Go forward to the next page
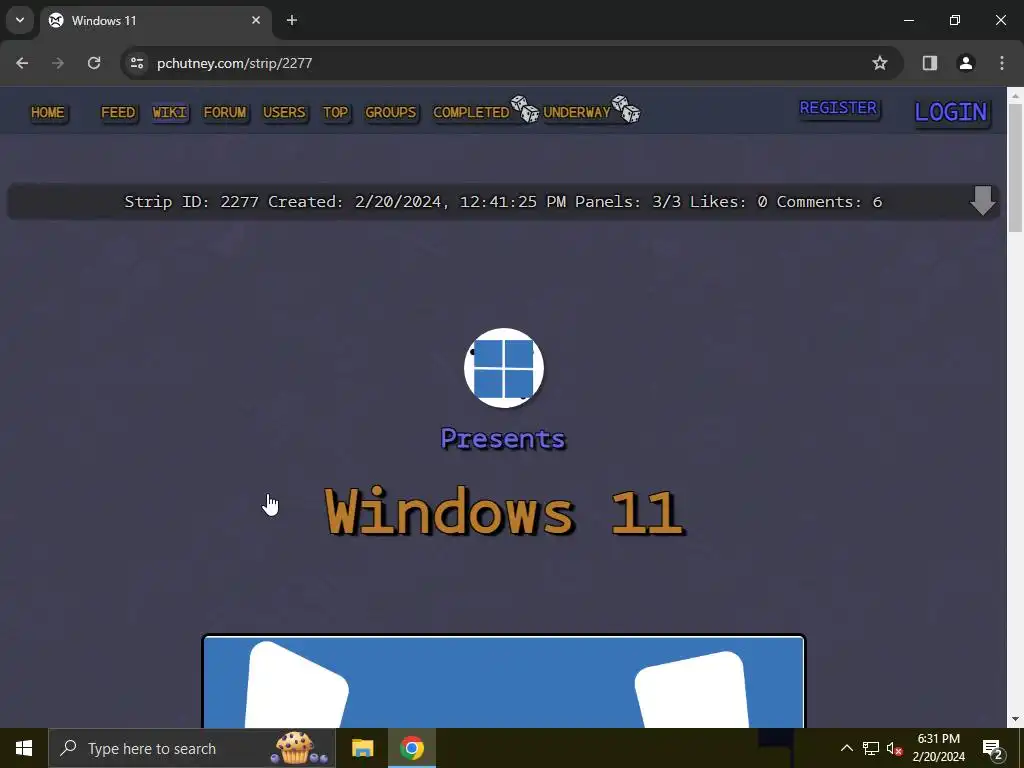 [x=58, y=63]
